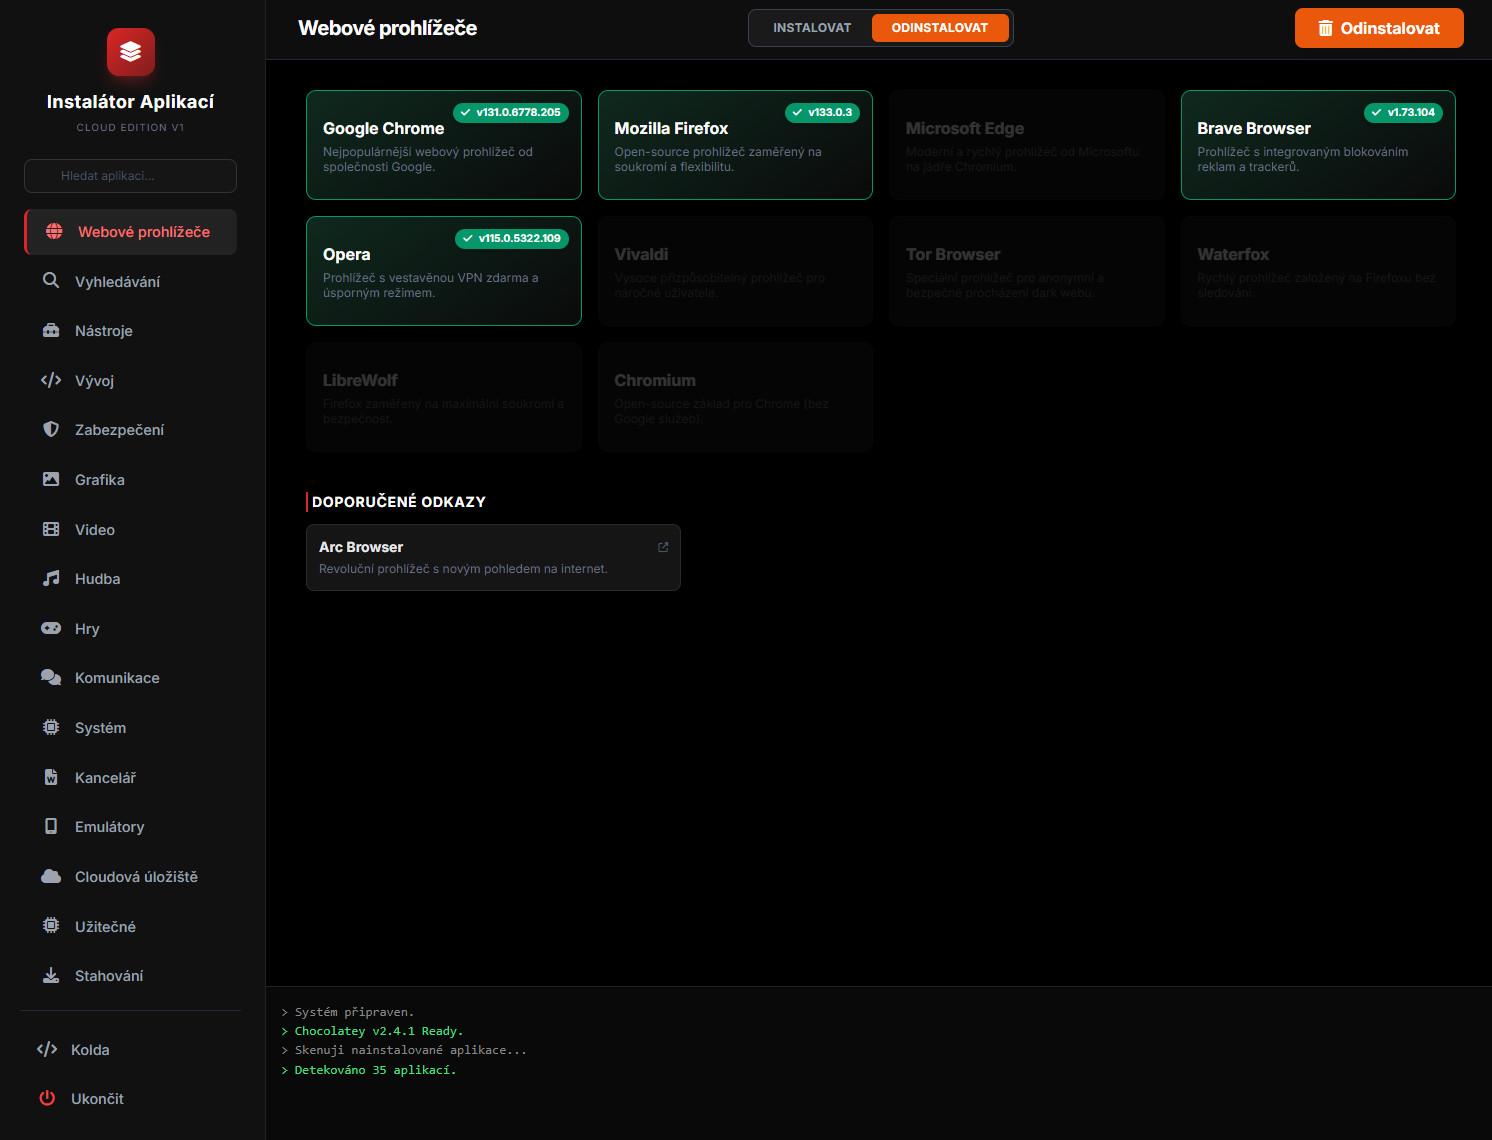
Task: Click the document icon beside Kancelář
Action: [51, 777]
